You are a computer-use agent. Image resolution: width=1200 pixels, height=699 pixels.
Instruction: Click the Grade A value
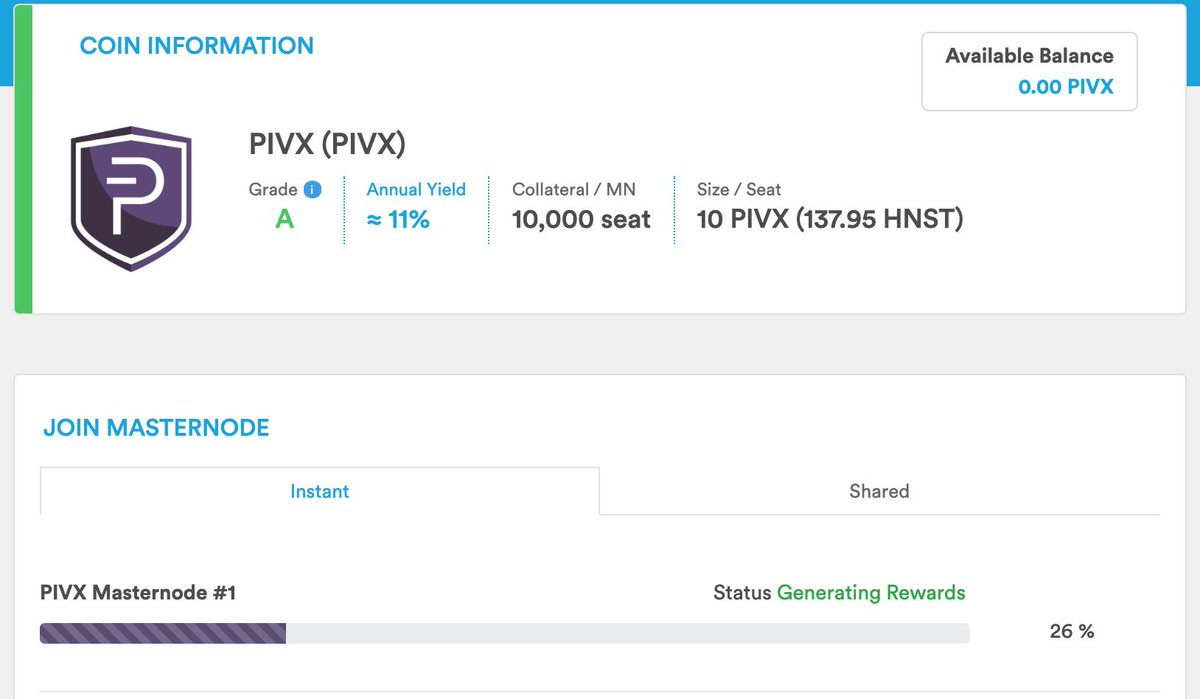coord(285,219)
